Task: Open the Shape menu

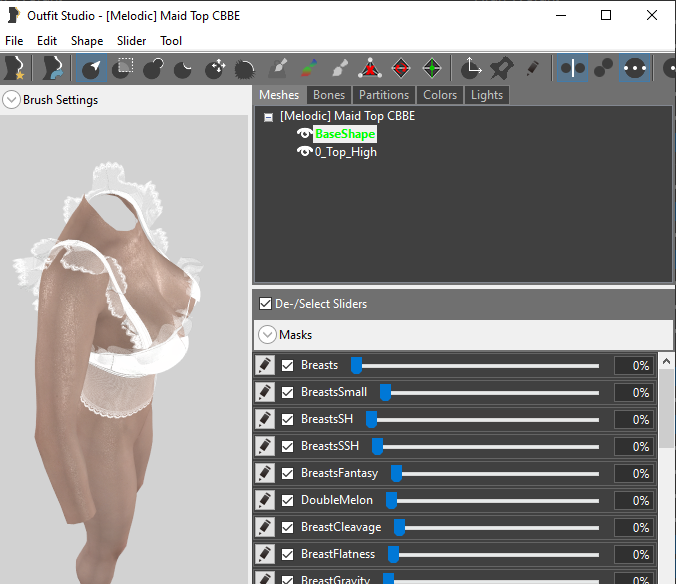Action: click(87, 41)
